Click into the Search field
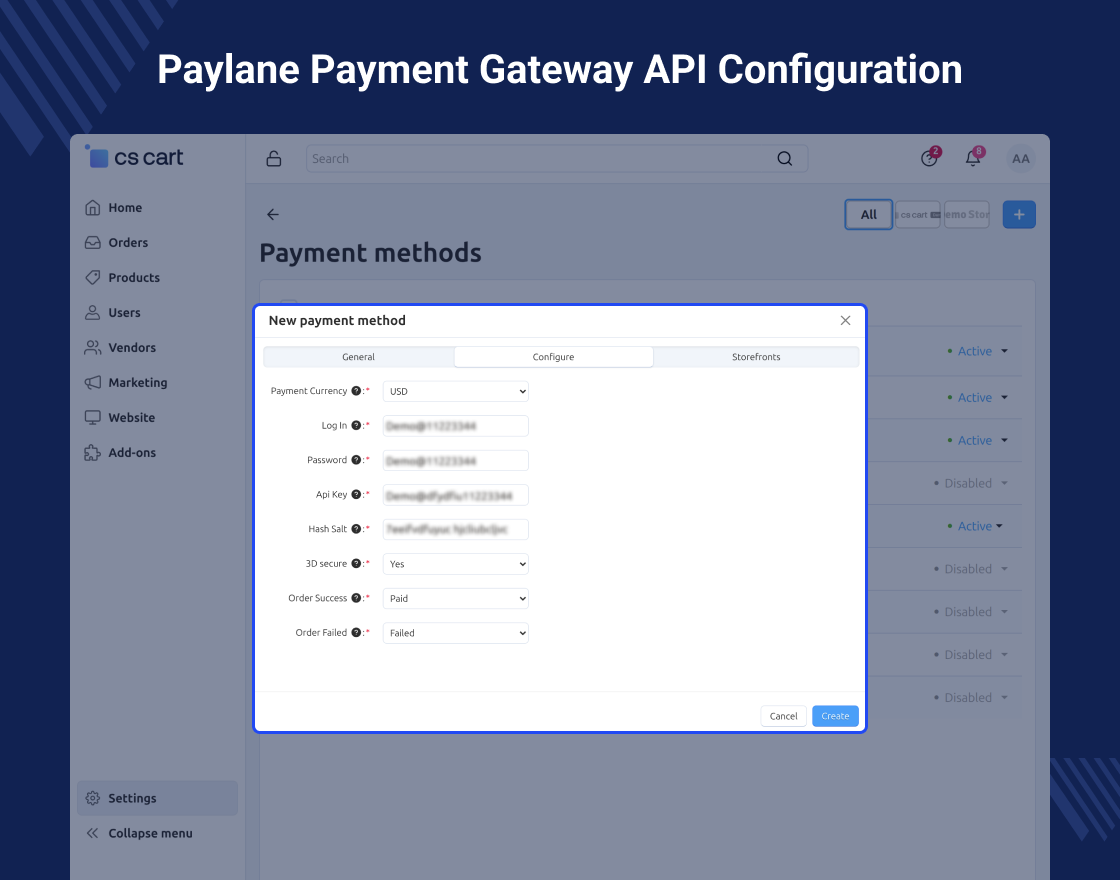 tap(557, 159)
